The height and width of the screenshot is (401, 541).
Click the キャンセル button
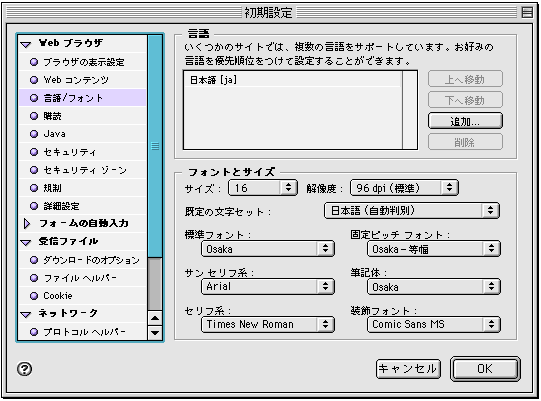408,369
